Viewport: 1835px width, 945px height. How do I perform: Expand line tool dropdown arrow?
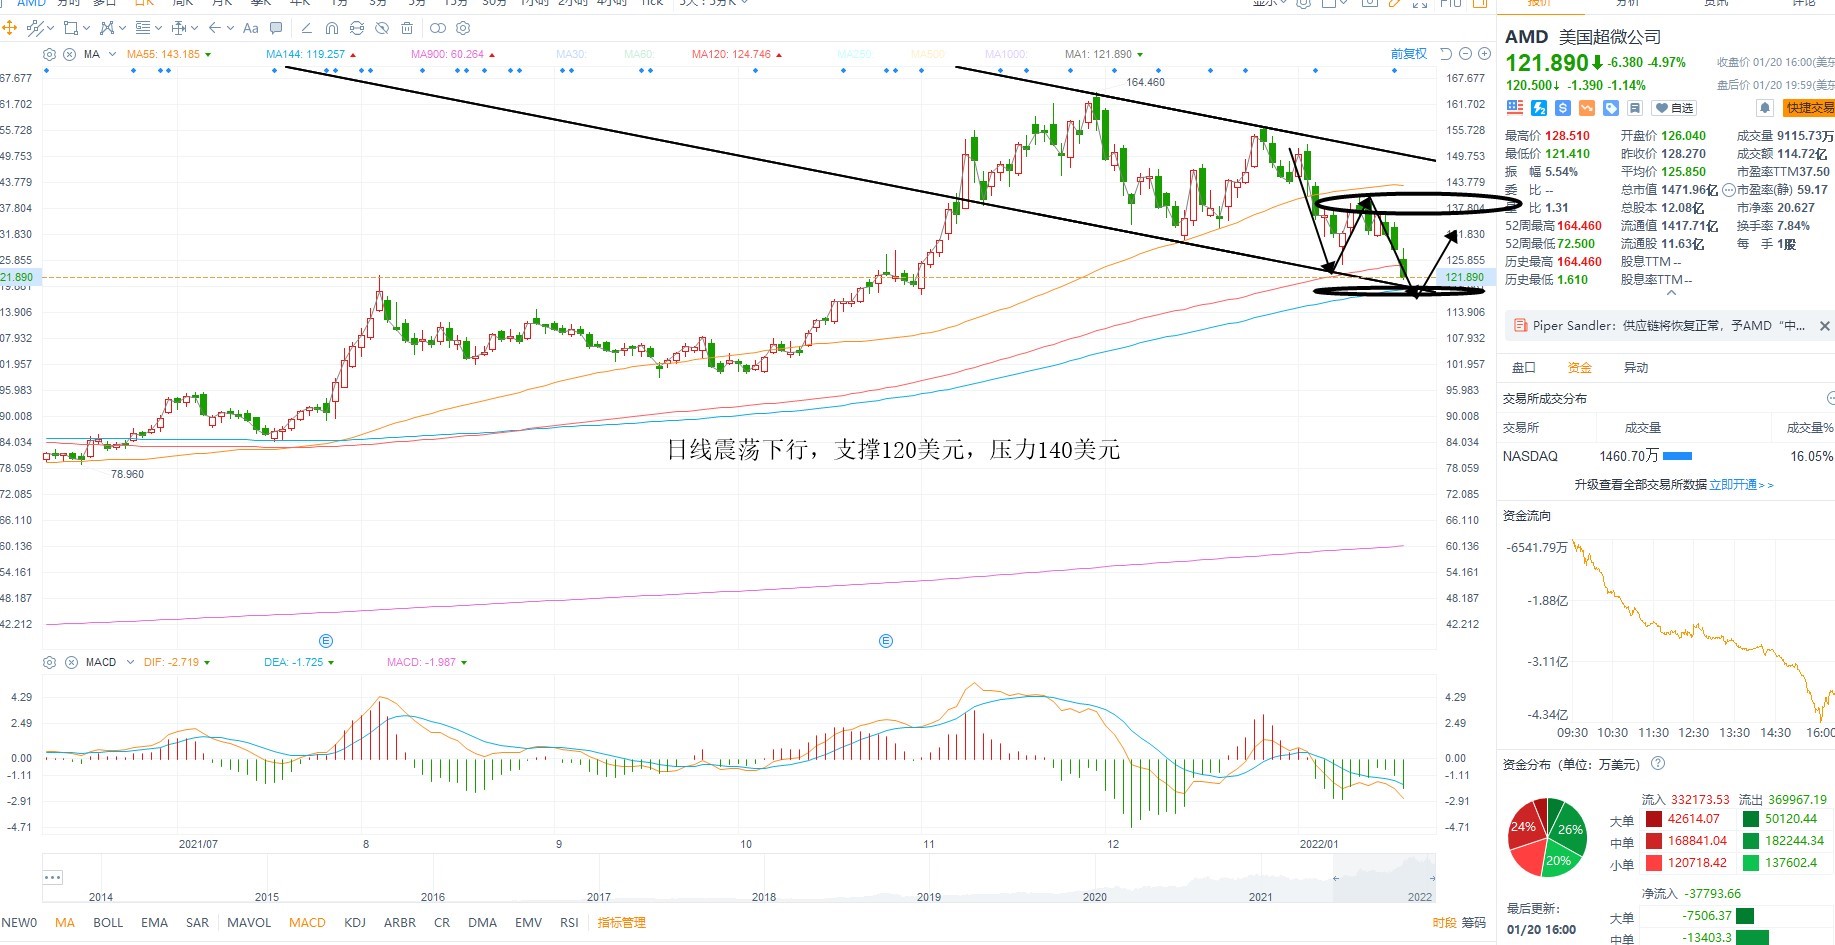(50, 28)
